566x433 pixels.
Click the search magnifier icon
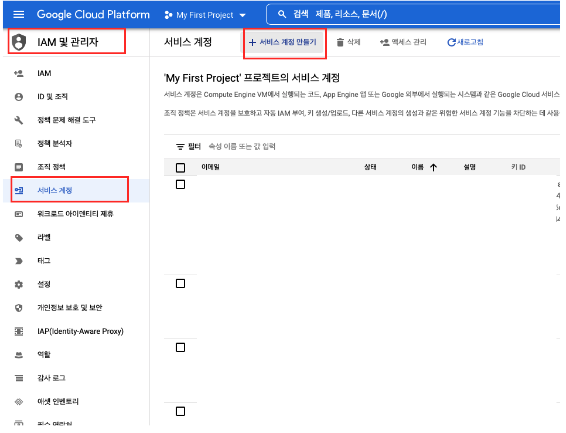(x=282, y=14)
